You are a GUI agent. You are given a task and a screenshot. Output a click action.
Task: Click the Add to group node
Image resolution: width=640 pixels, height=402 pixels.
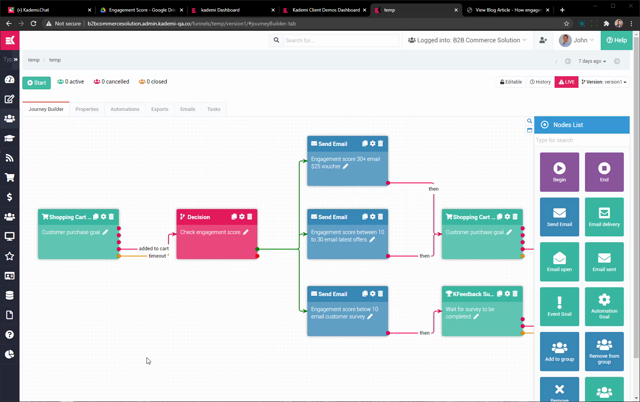(x=559, y=350)
